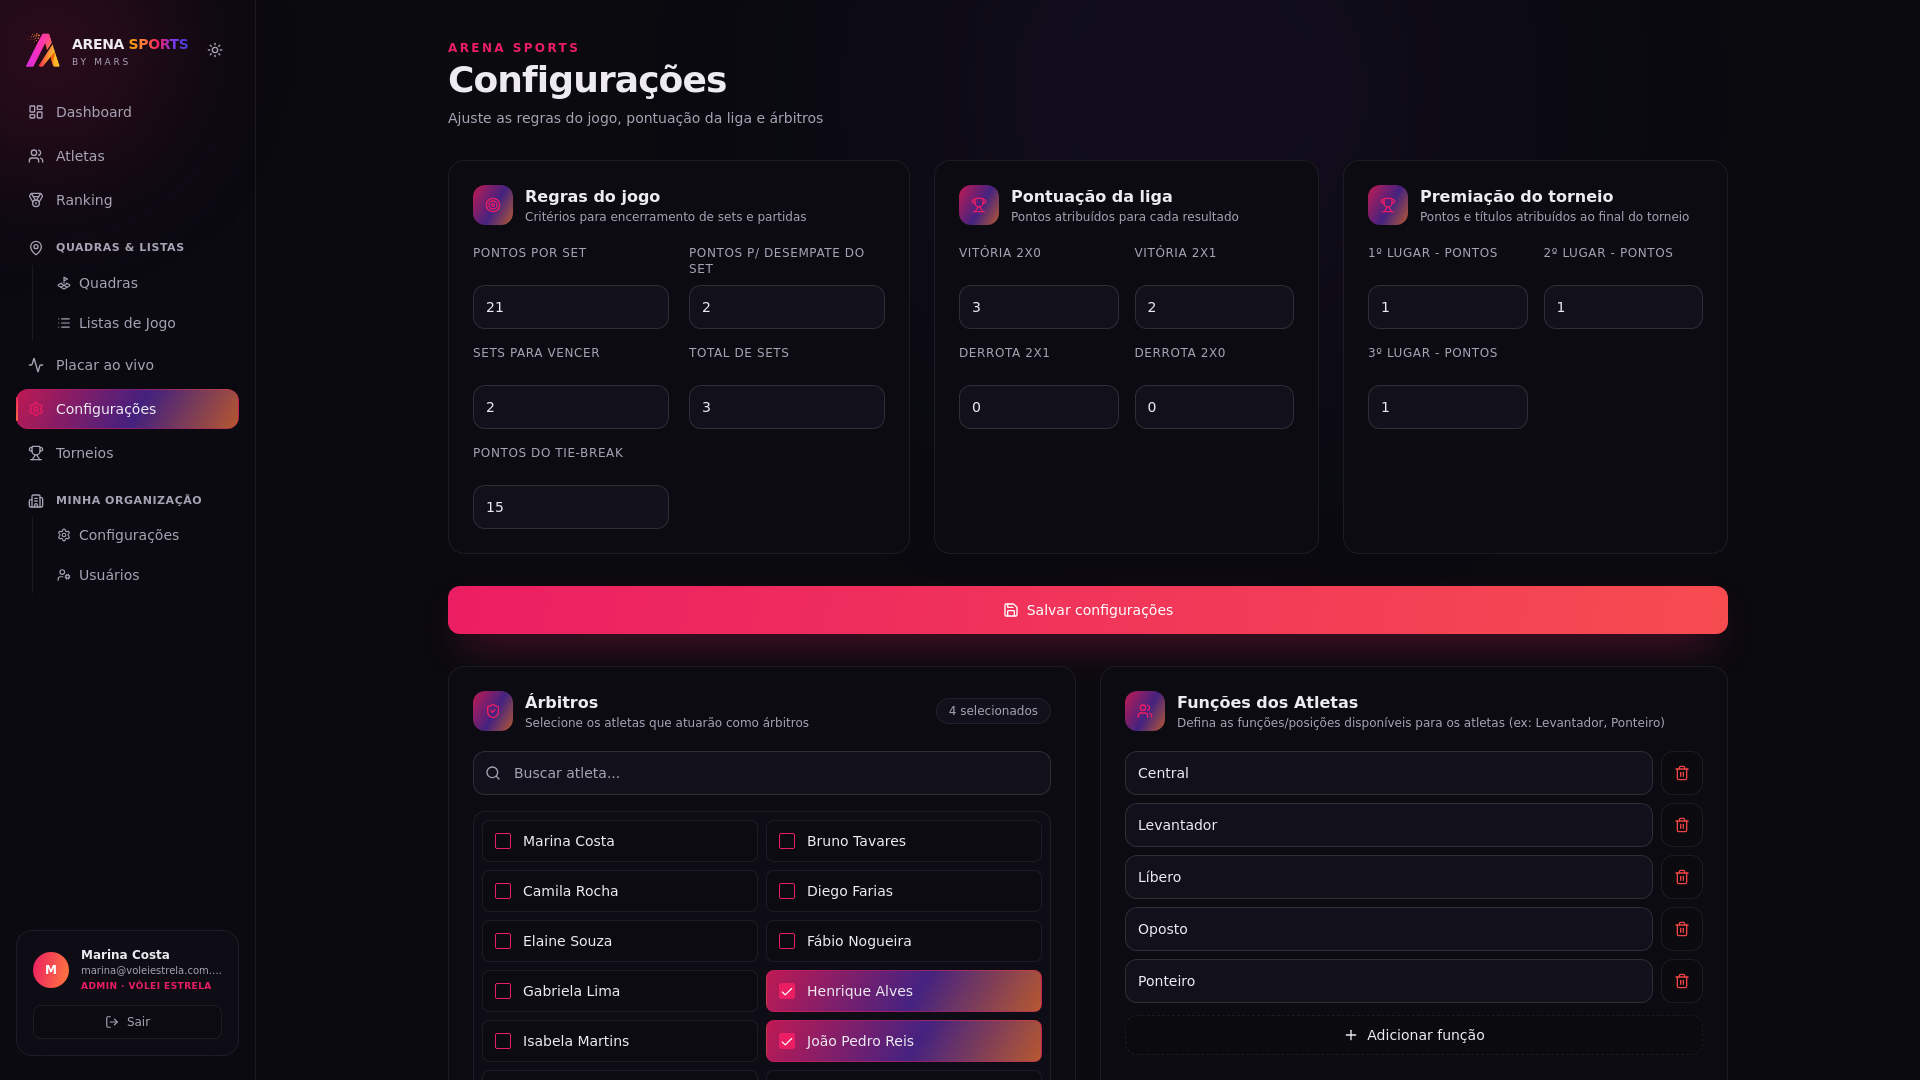1920x1080 pixels.
Task: Click Adicionar função button
Action: tap(1414, 1035)
